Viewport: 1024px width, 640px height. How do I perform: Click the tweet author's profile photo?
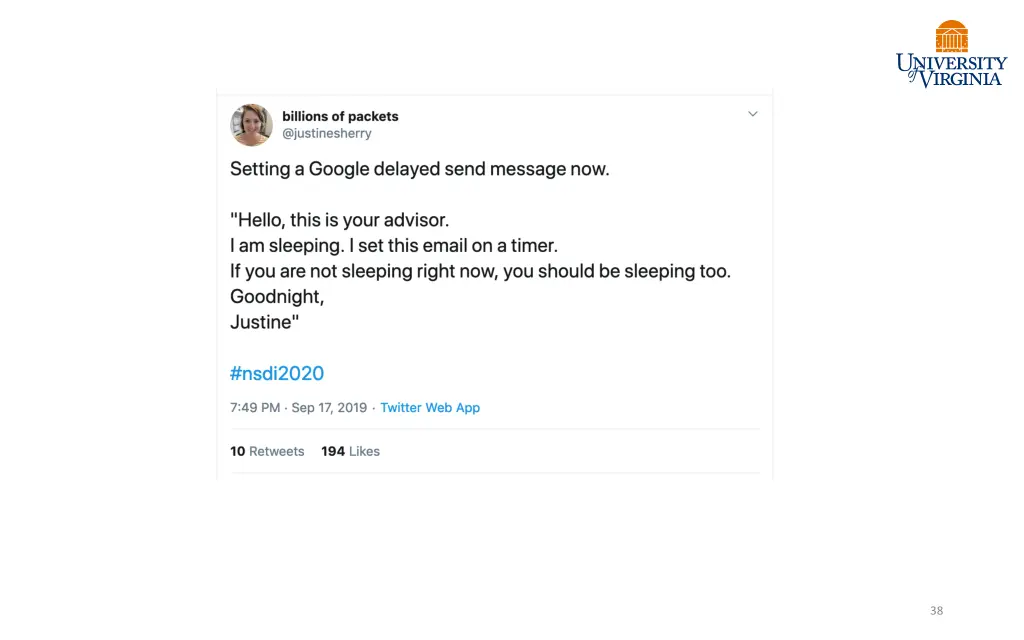tap(251, 125)
